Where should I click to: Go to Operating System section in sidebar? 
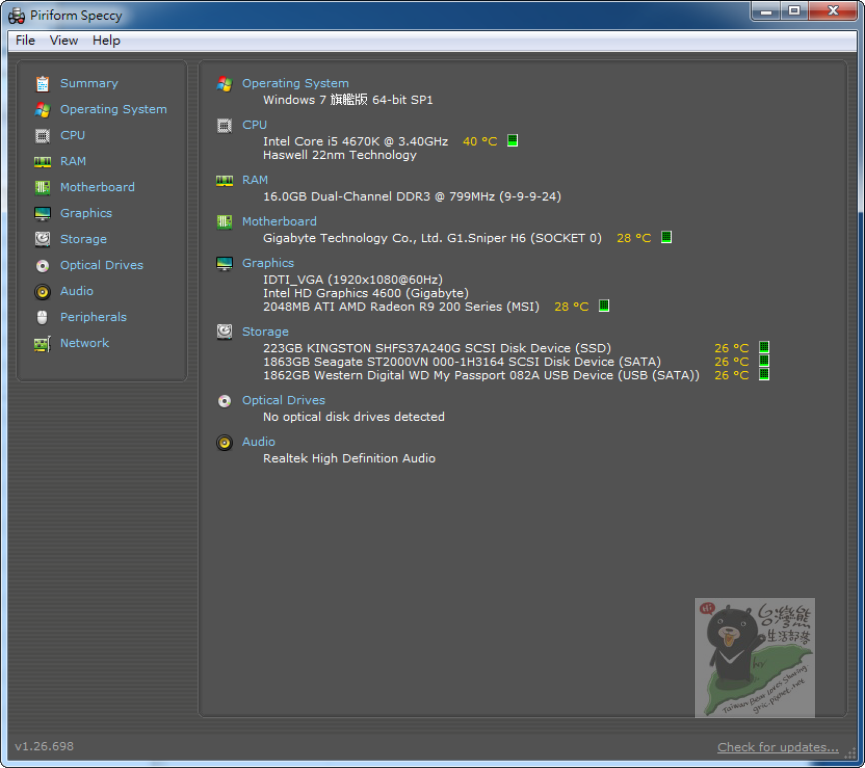(x=113, y=109)
